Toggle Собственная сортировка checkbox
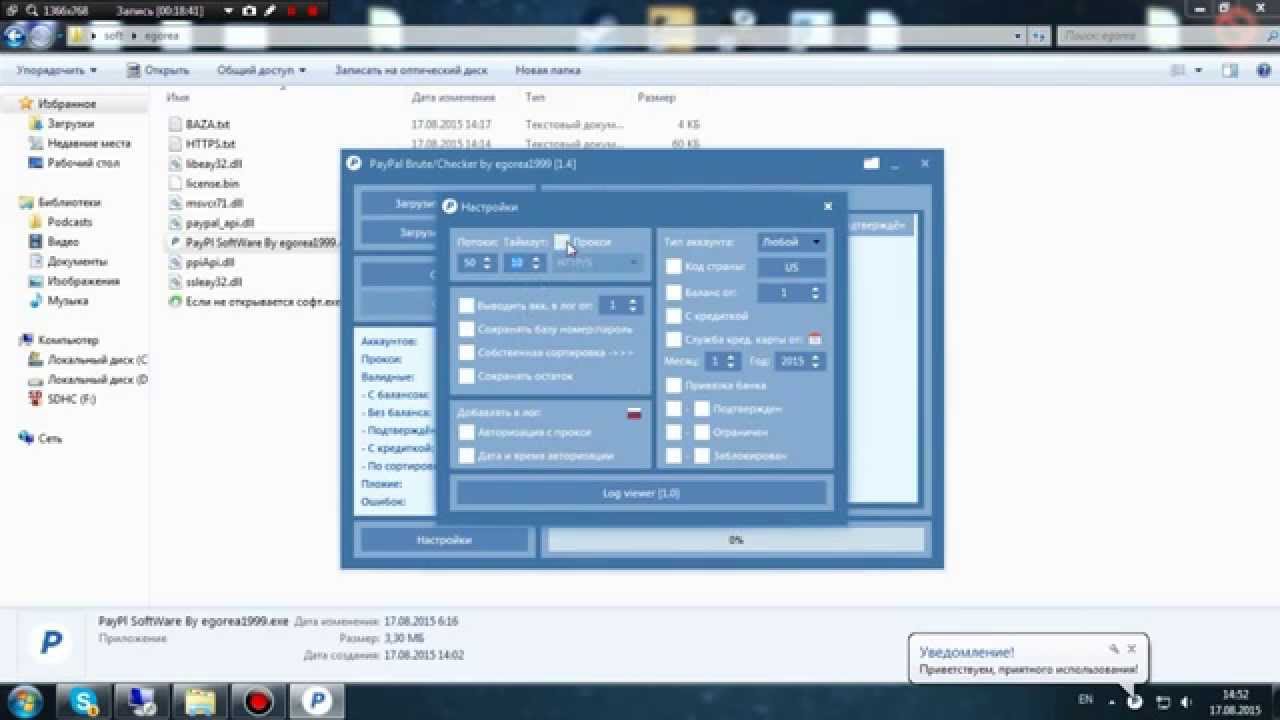This screenshot has height=720, width=1280. pos(466,353)
